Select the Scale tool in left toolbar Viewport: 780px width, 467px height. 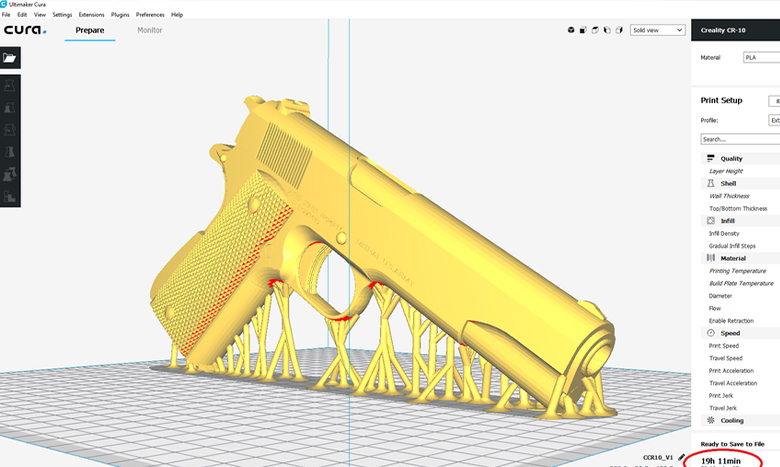[9, 108]
